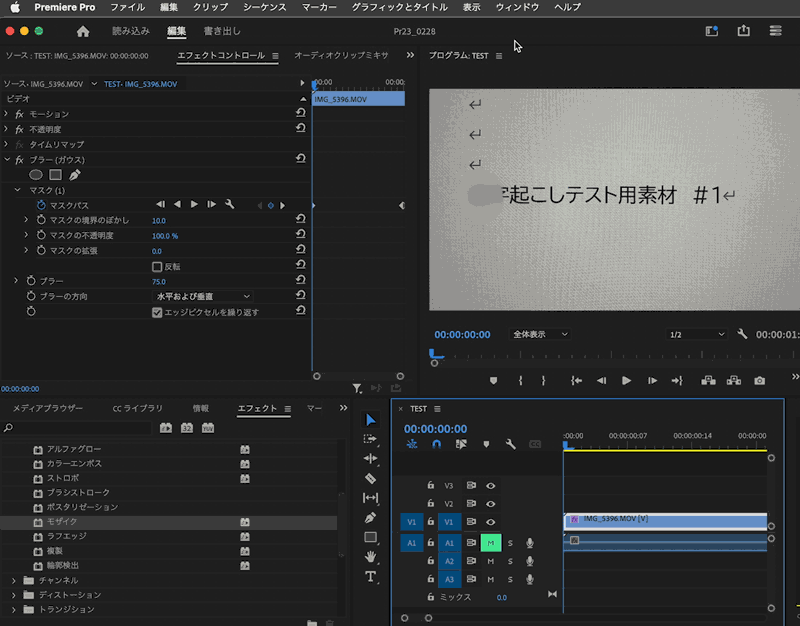Select the free-draw bezier pen mask

75,175
